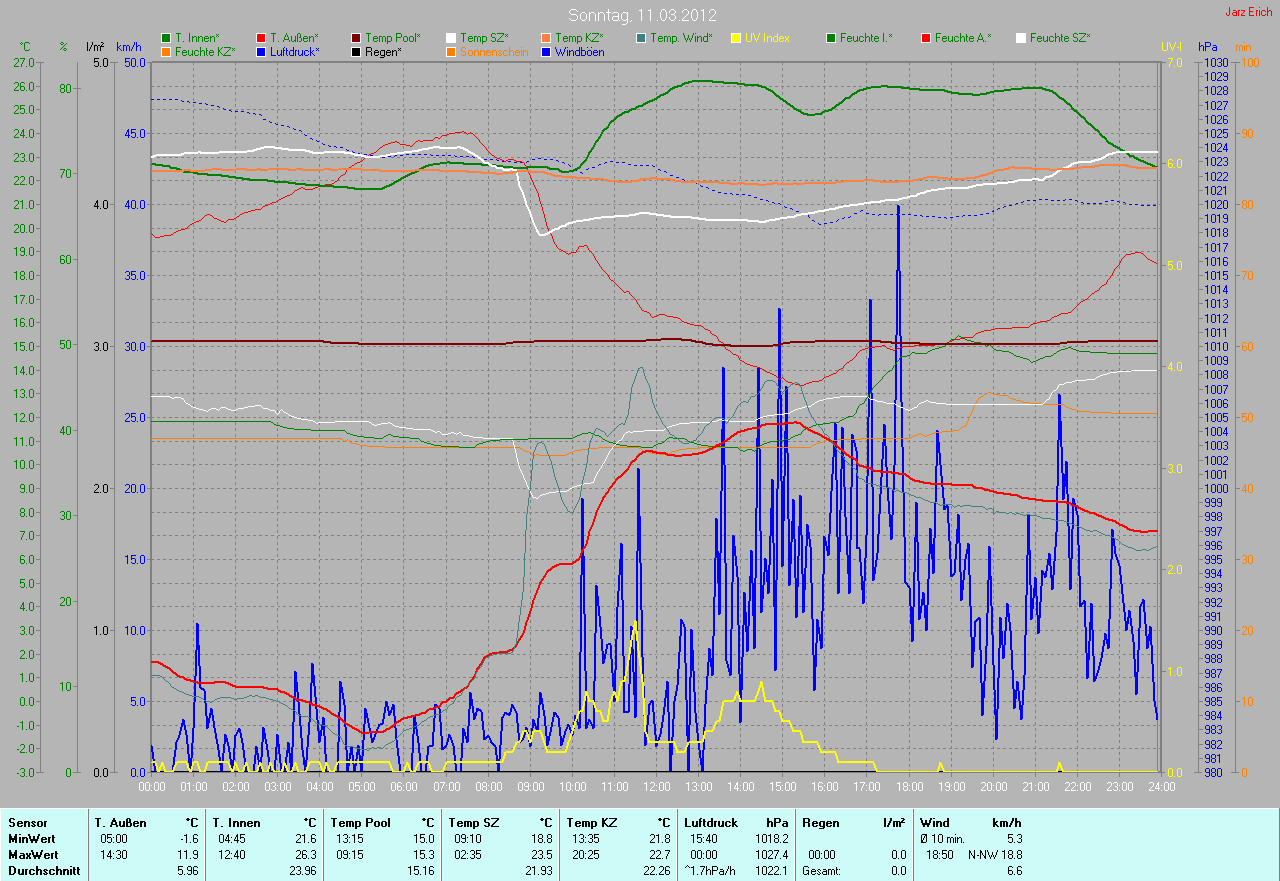Click the T. Außen table column header
Screen dimensions: 1280x881
pos(121,823)
